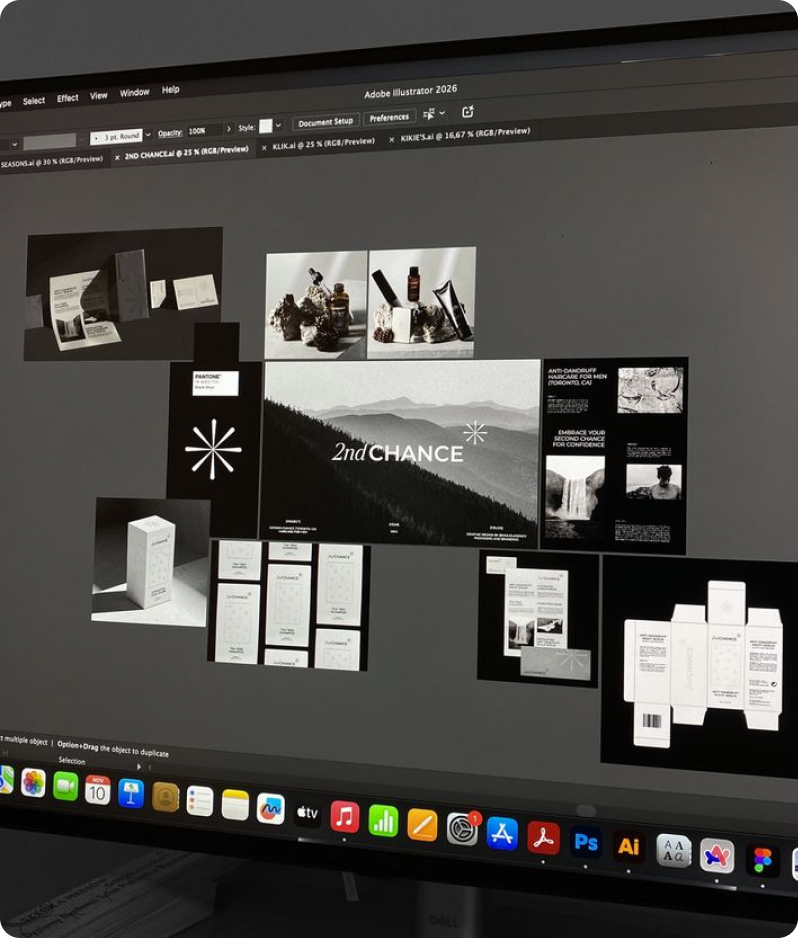Open Font Book from the Dock
Screen dimensions: 798x938
pyautogui.click(x=674, y=851)
